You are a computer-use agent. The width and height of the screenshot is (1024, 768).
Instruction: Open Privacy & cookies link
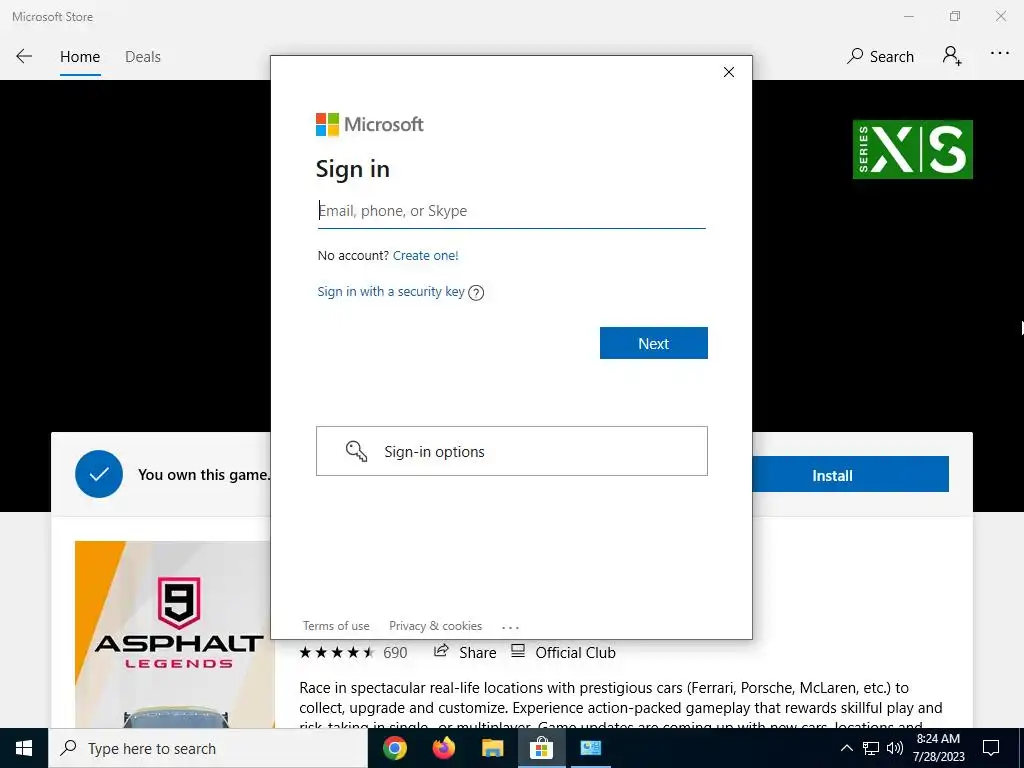coord(436,626)
